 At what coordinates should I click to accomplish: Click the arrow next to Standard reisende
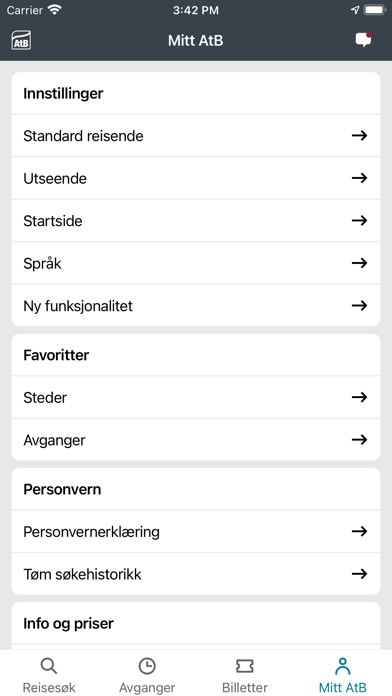(359, 135)
